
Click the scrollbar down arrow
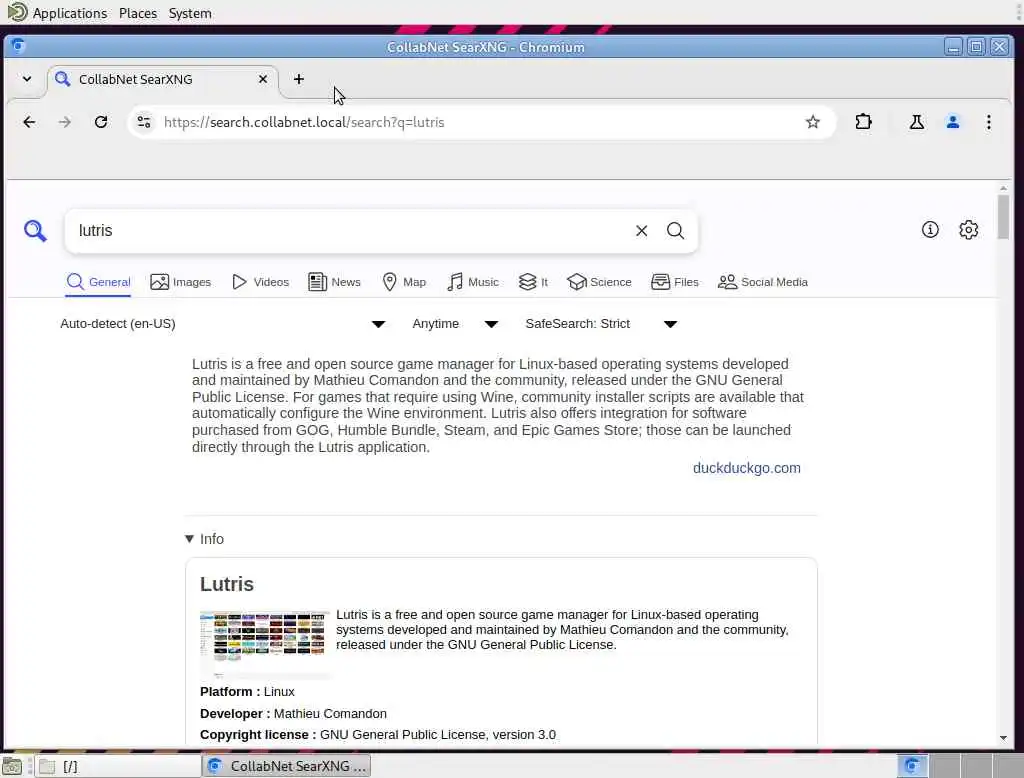pos(1003,737)
